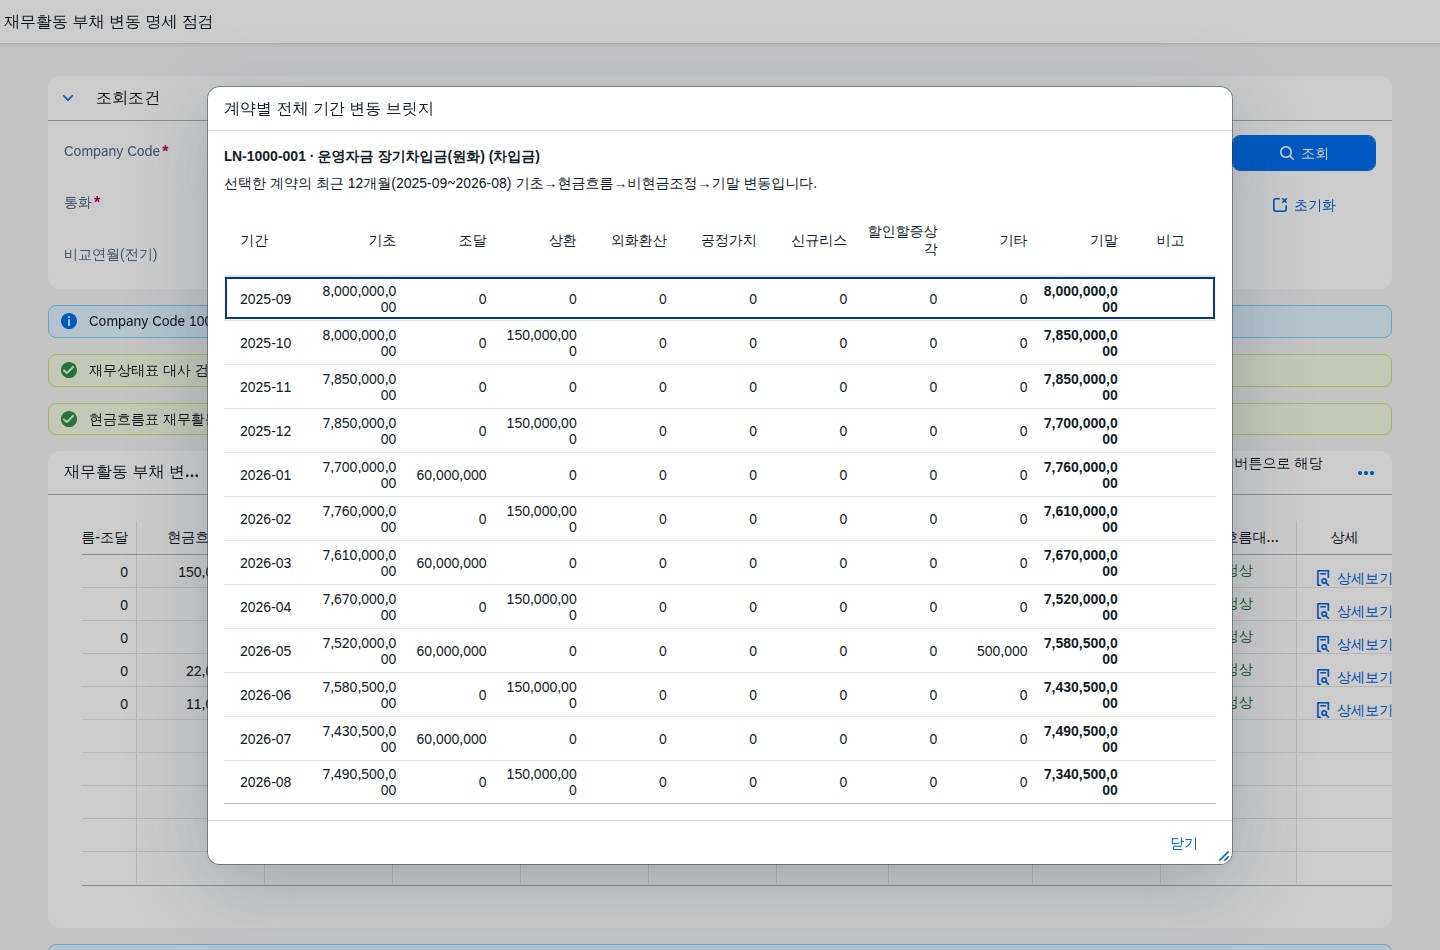The image size is (1440, 950).
Task: Click the green check icon on 현금흐름표 message
Action: (69, 419)
